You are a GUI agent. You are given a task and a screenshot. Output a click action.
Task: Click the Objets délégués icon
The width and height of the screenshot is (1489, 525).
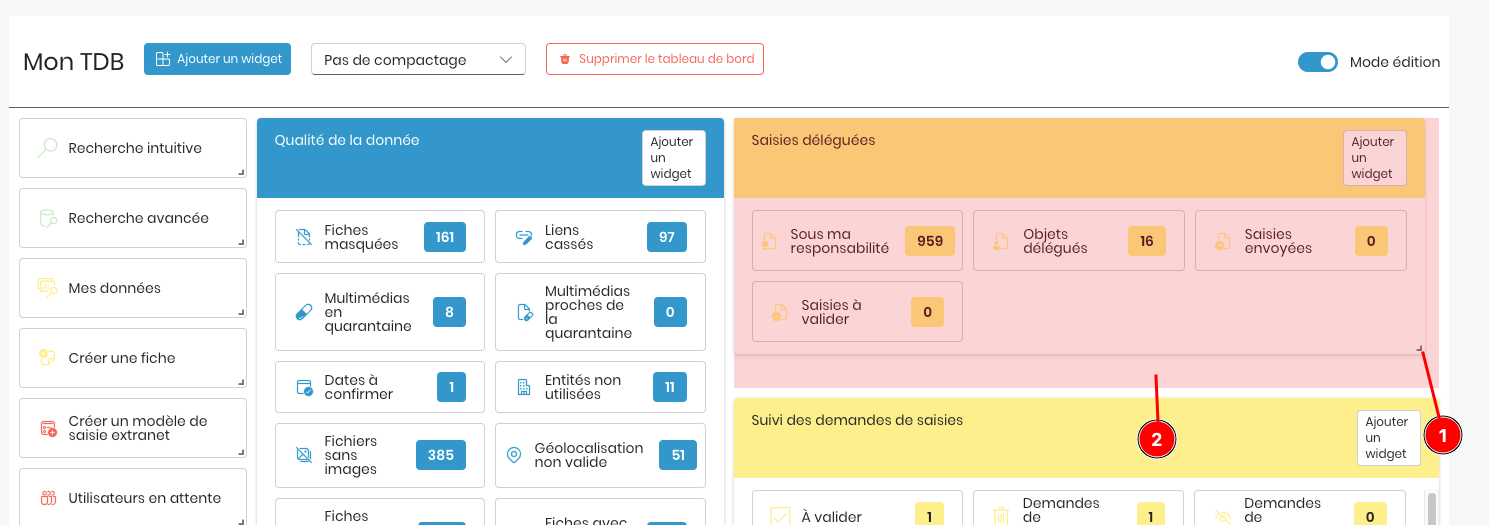coord(1000,241)
